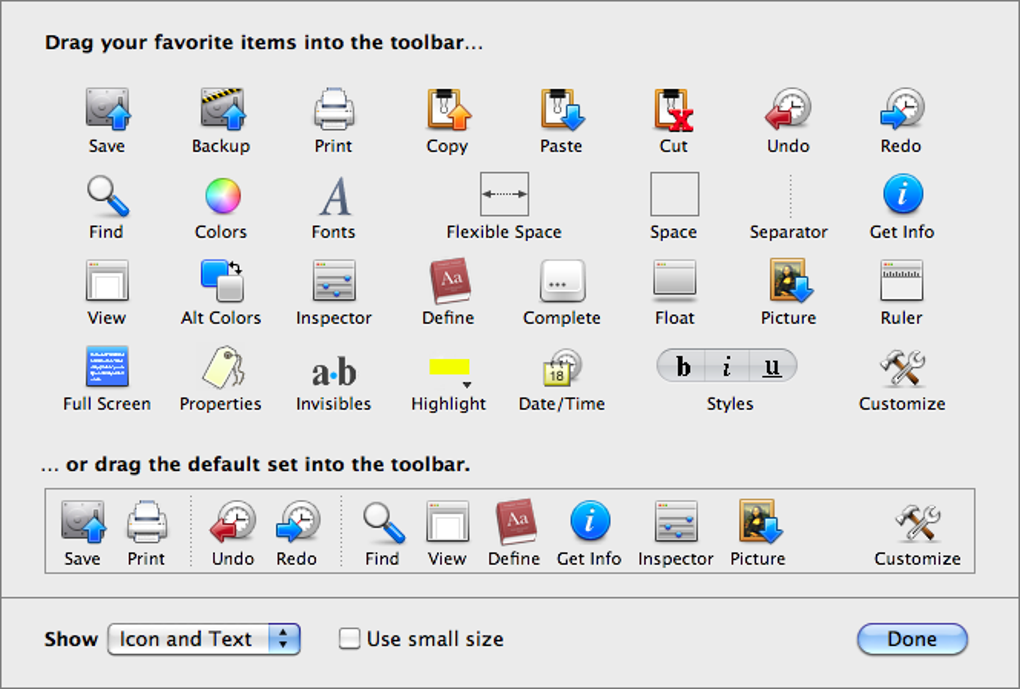1020x689 pixels.
Task: Click the Date/Time calendar icon
Action: point(561,368)
